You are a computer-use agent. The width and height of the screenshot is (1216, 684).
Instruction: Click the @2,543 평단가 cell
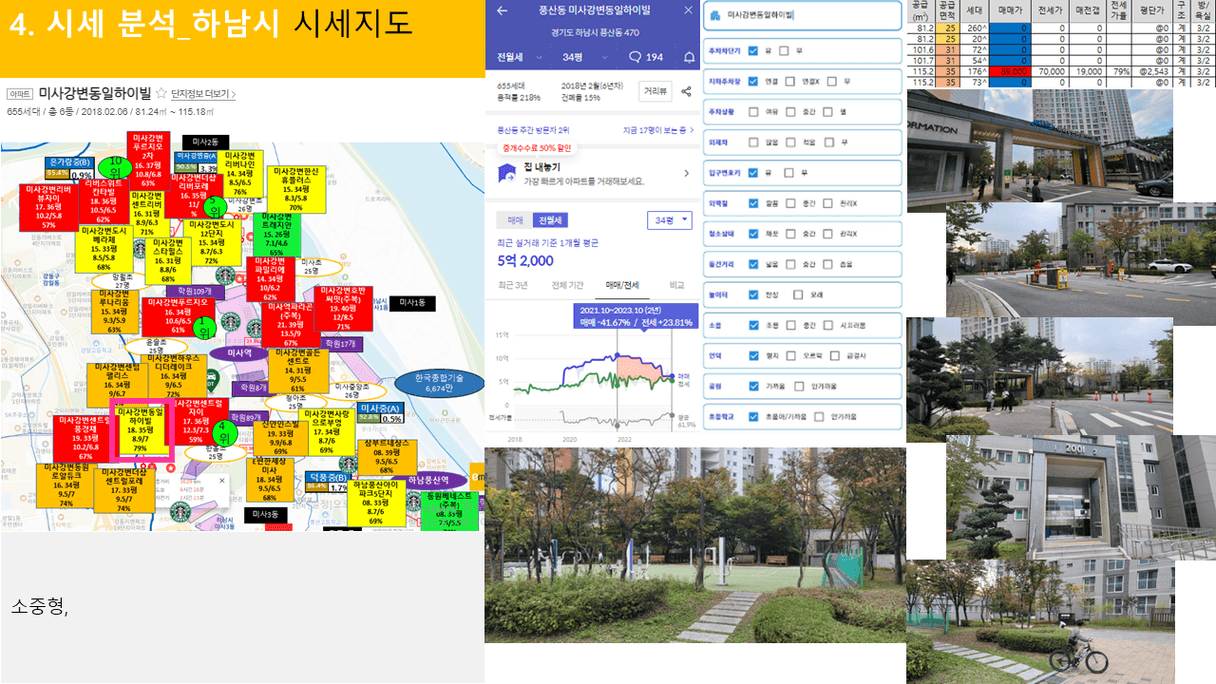(x=1151, y=72)
